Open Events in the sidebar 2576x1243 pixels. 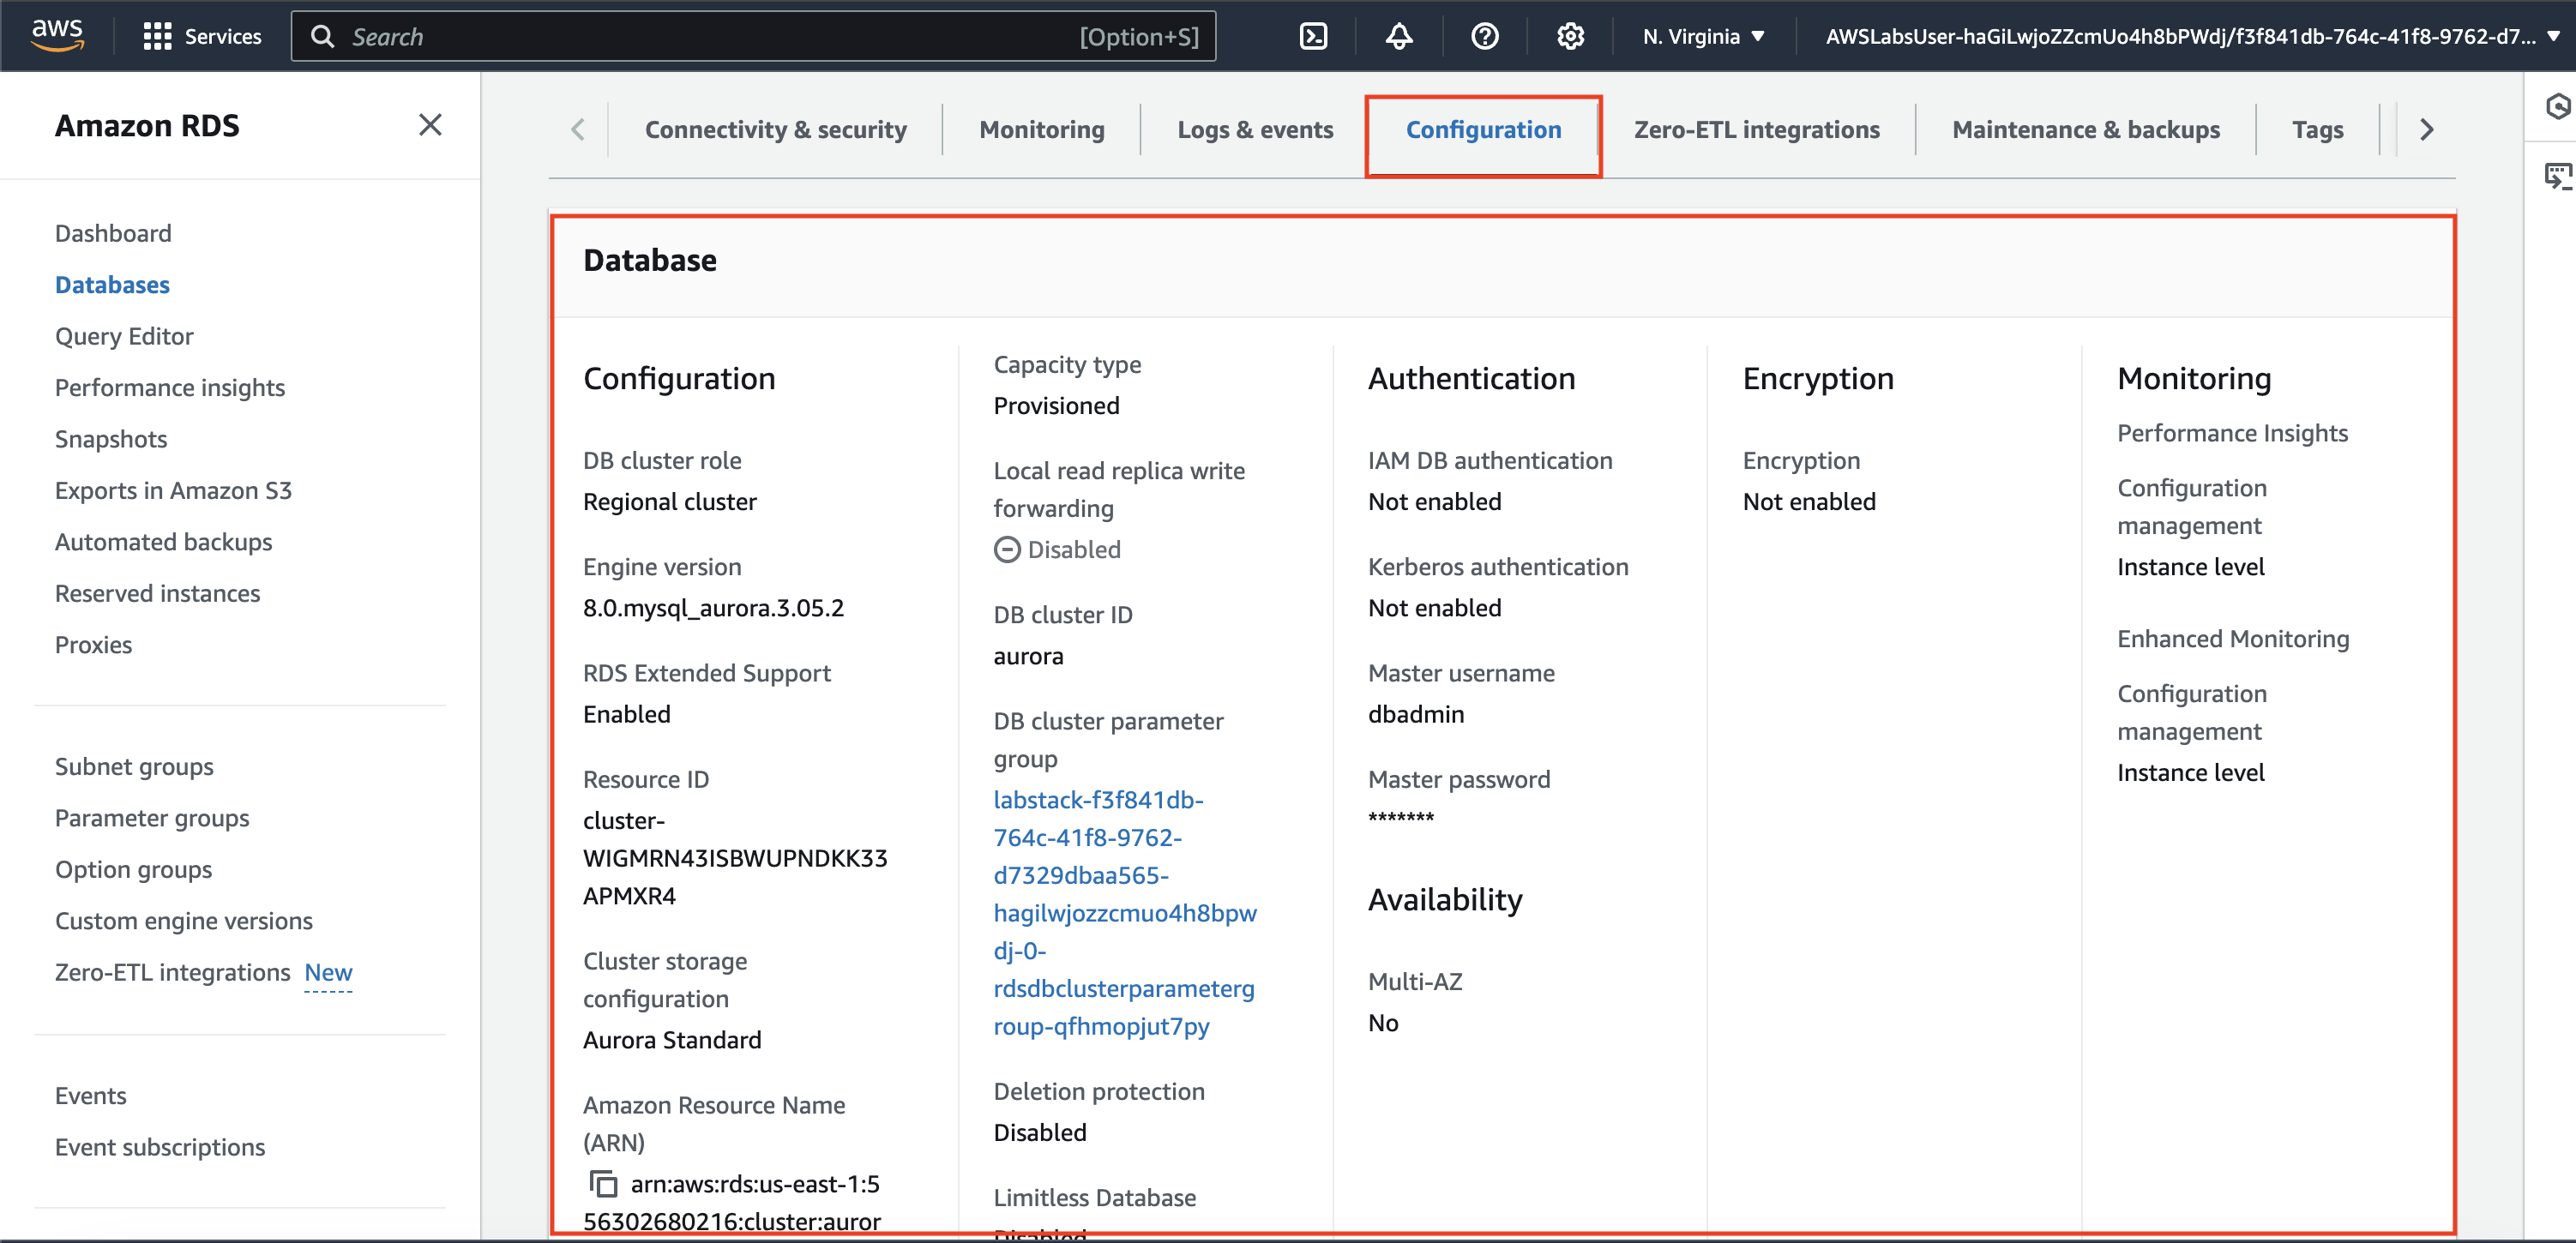point(90,1096)
